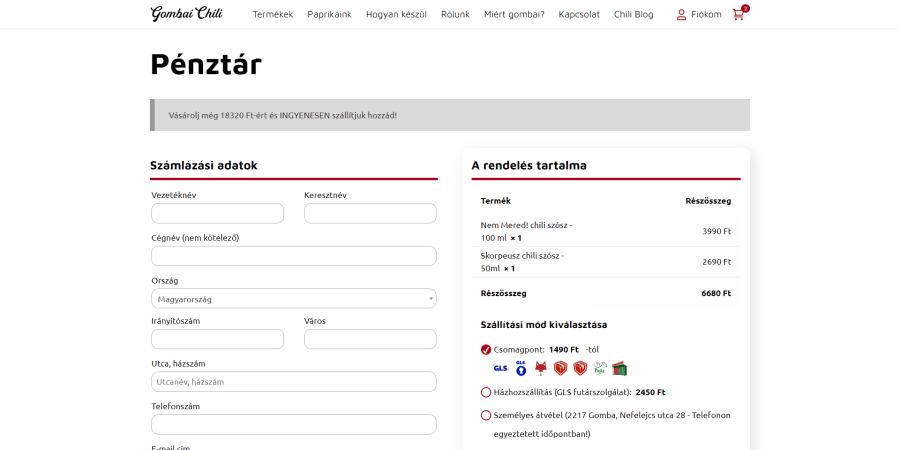Focus the Telefonszám phone field
900x450 pixels.
click(x=294, y=425)
